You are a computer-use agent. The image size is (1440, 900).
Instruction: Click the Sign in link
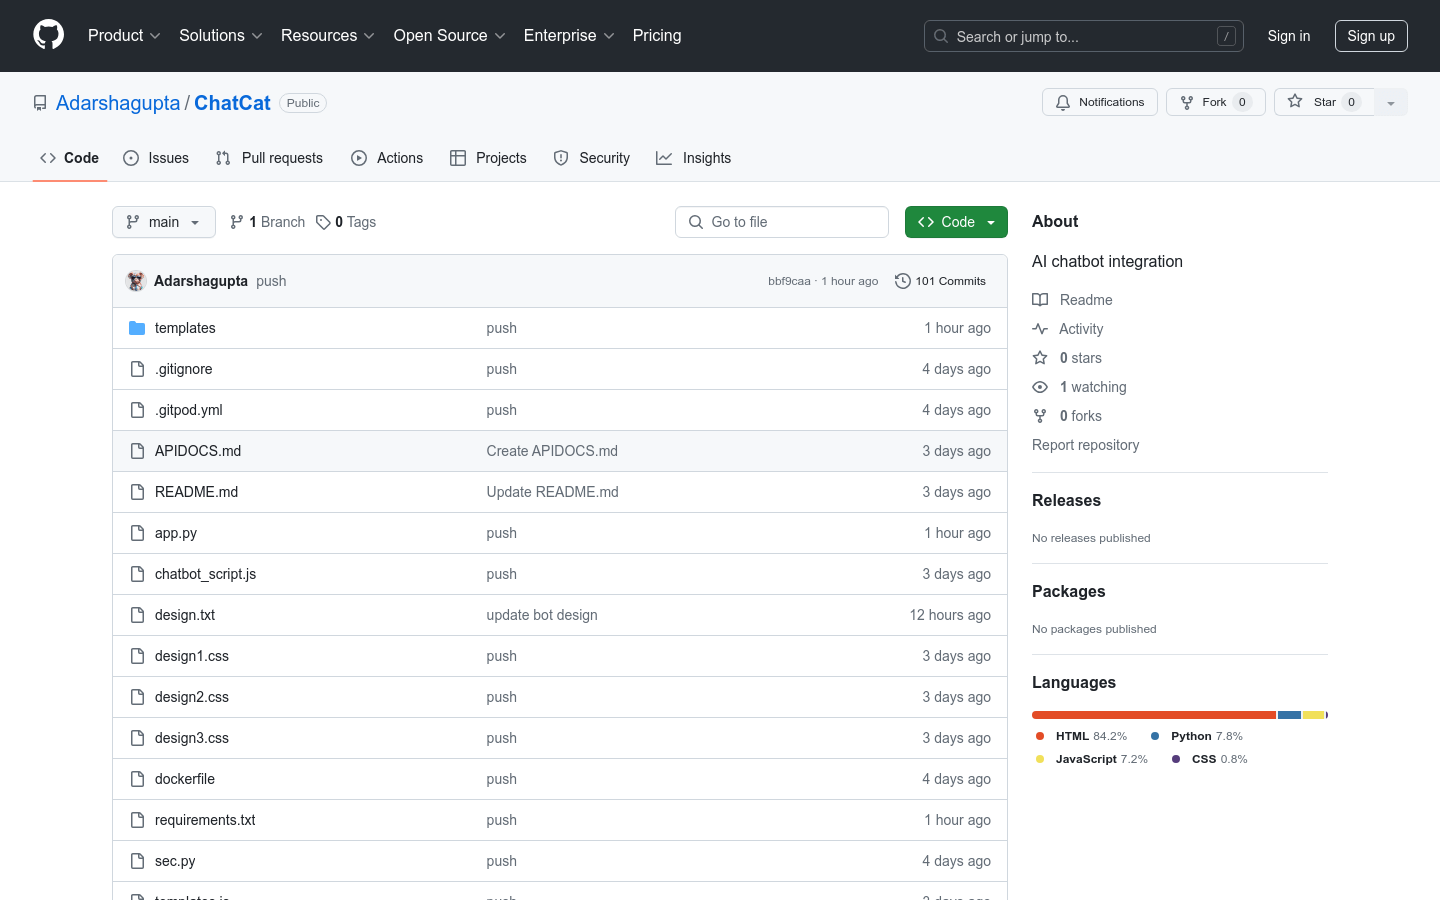[1288, 35]
